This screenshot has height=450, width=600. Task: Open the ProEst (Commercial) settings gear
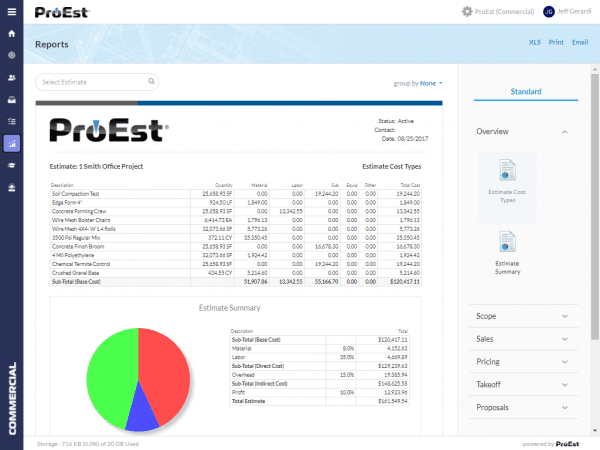pos(467,12)
